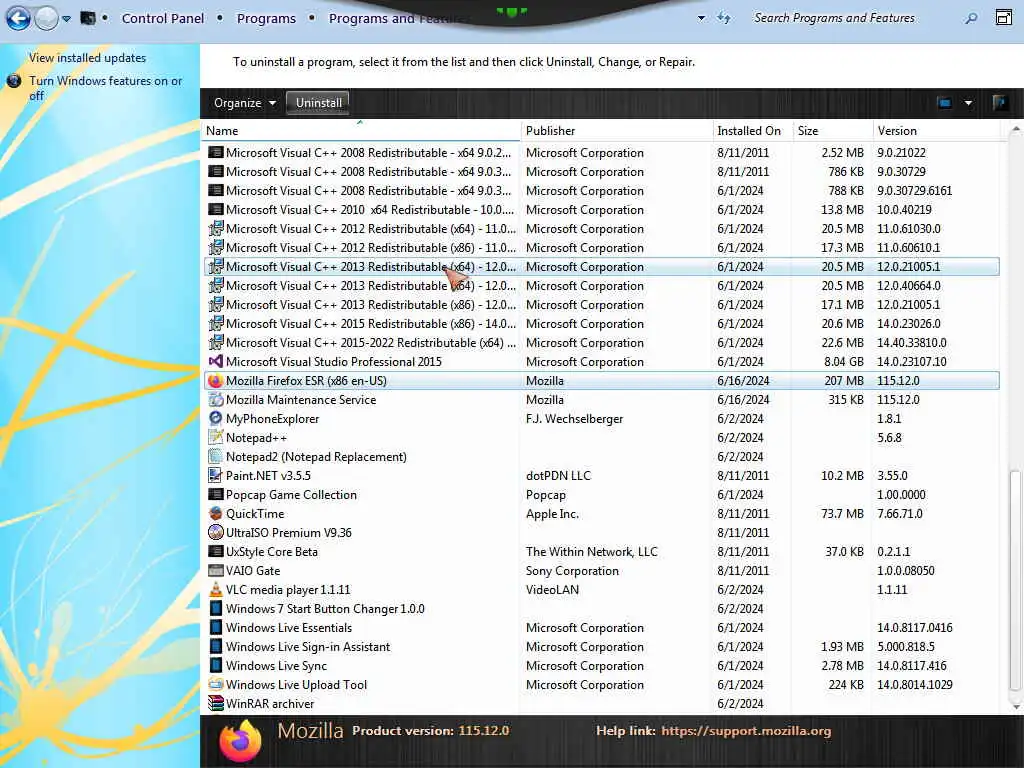Sort by the Installed On column header
1024x768 pixels.
(752, 131)
